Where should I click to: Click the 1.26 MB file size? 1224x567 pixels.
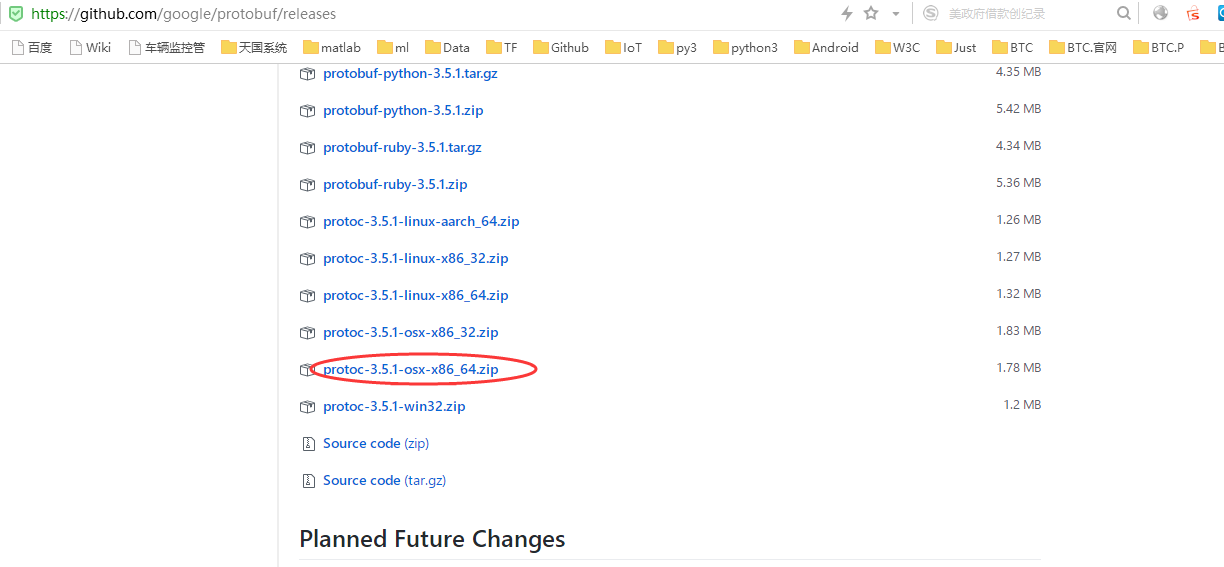point(1018,219)
